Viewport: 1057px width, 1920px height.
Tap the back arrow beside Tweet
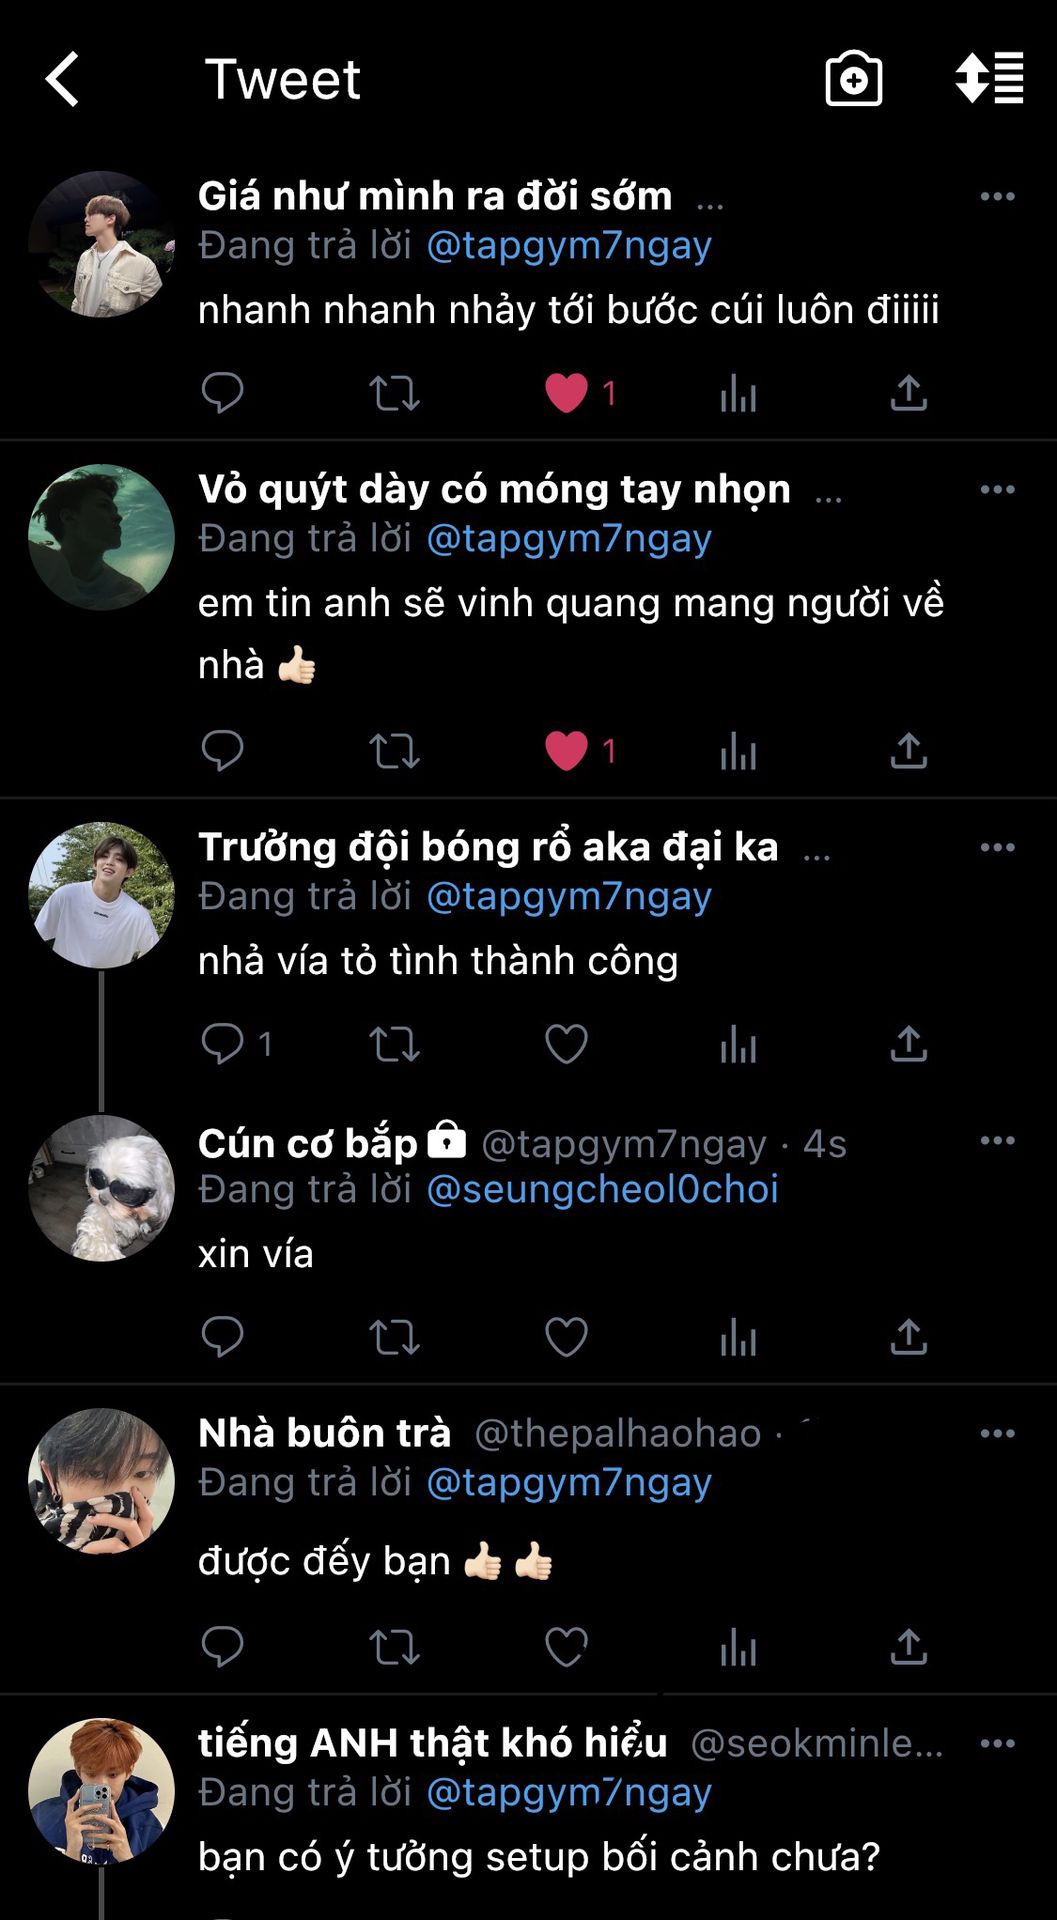[x=62, y=79]
